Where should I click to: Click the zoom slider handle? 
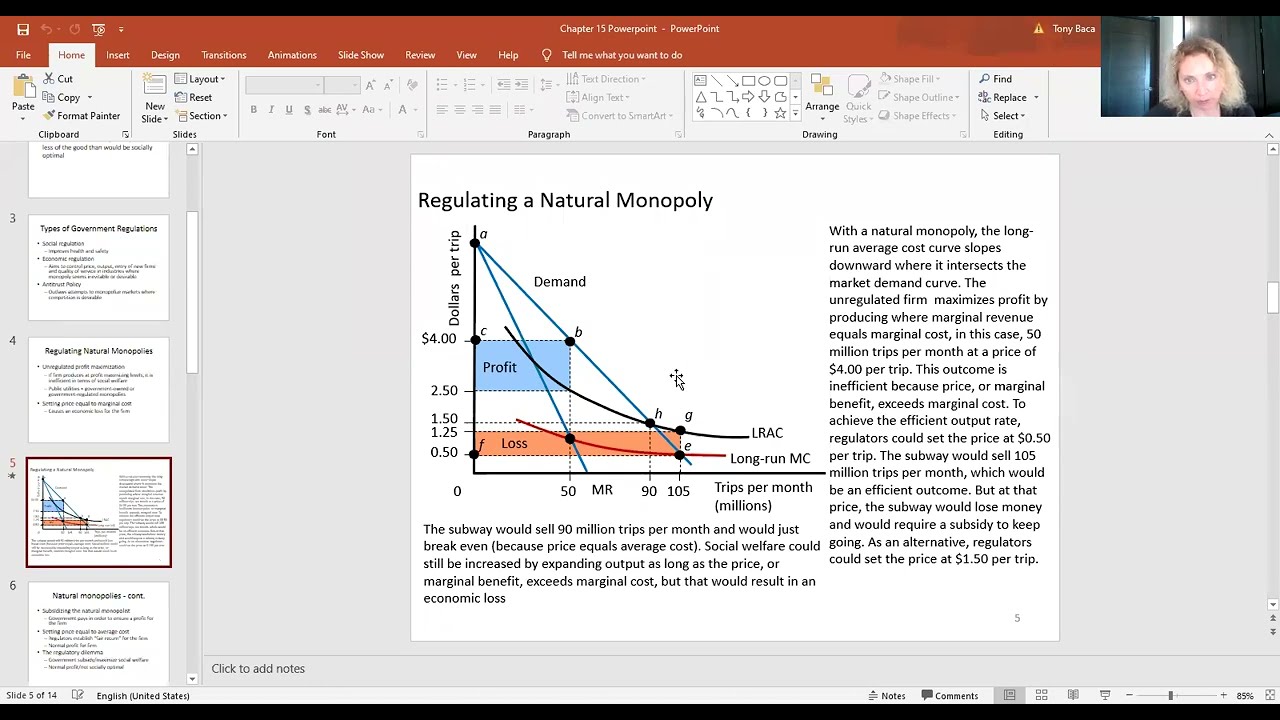tap(1170, 695)
